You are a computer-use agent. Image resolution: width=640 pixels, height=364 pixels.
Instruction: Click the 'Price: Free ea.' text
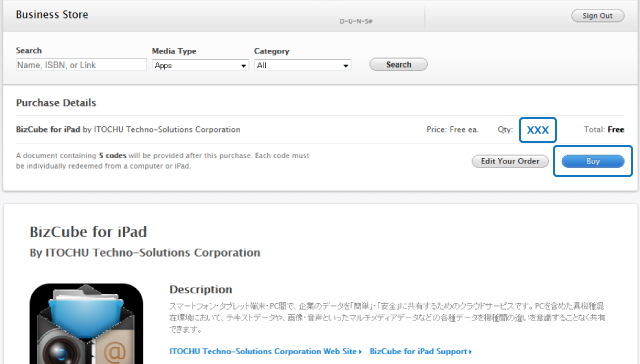[x=452, y=129]
